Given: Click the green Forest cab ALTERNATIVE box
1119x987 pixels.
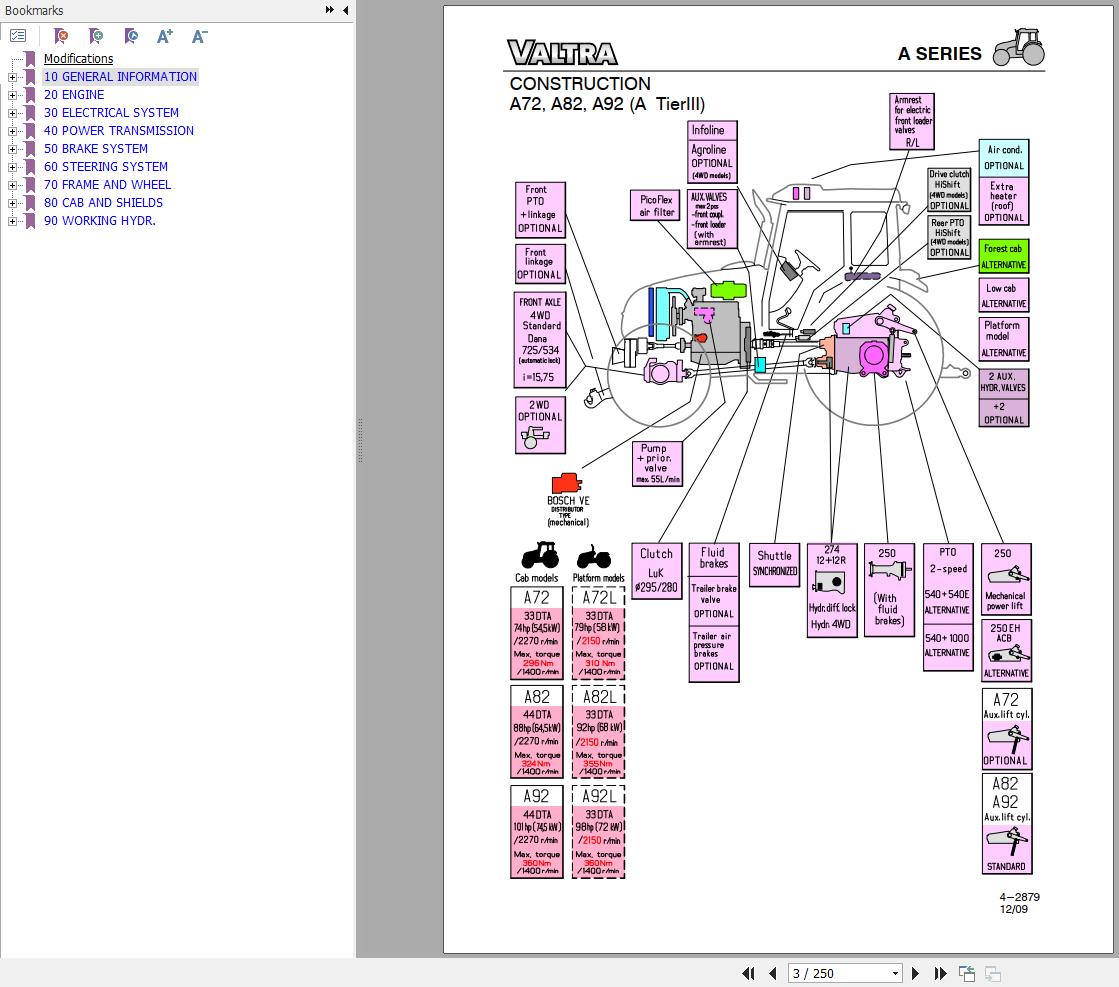Looking at the screenshot, I should click(1003, 256).
